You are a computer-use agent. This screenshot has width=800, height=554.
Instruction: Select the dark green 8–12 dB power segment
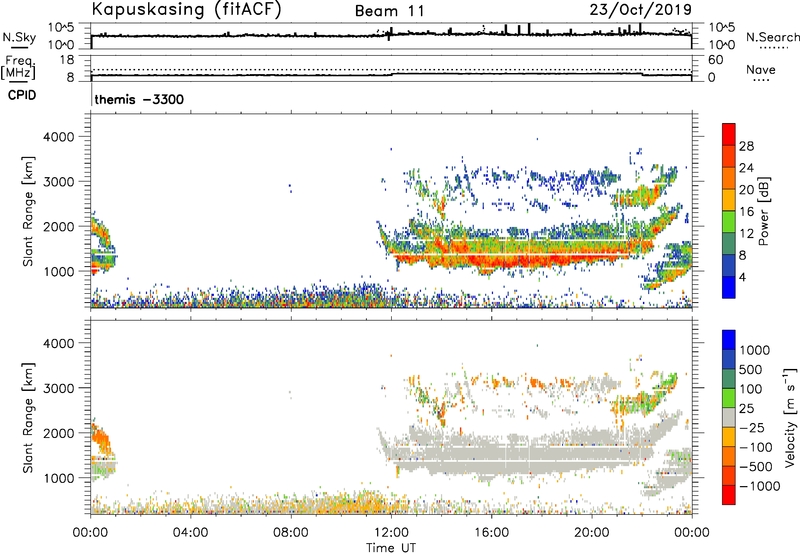pos(729,243)
